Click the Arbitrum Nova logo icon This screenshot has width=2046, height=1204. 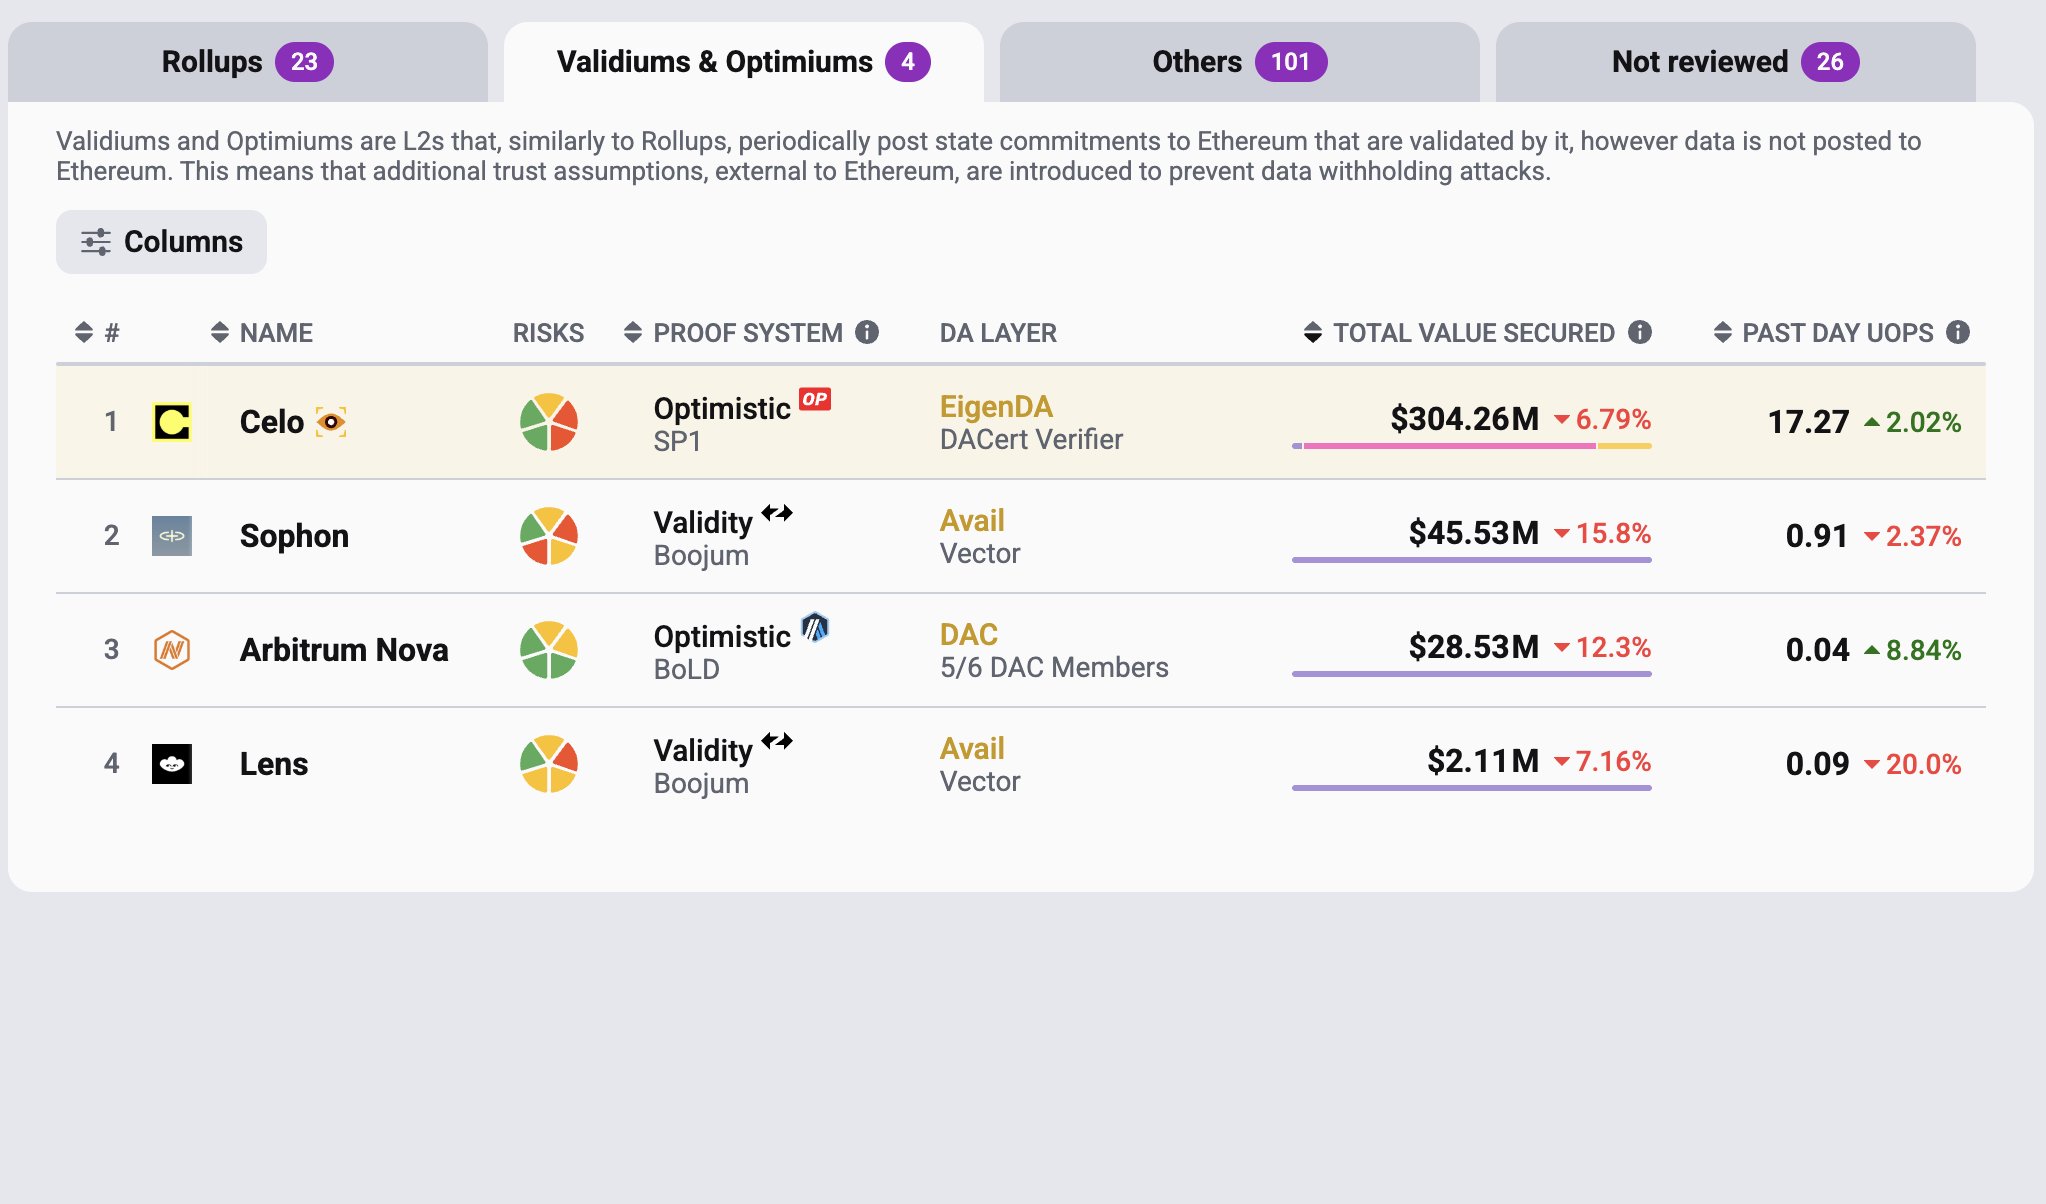(x=171, y=650)
